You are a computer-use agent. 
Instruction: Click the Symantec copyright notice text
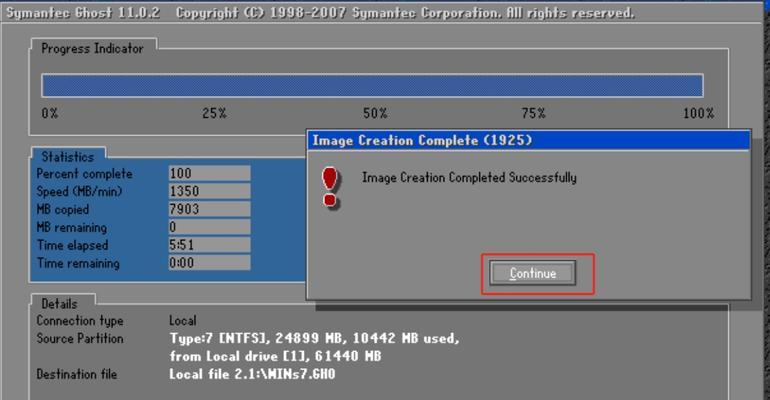405,13
